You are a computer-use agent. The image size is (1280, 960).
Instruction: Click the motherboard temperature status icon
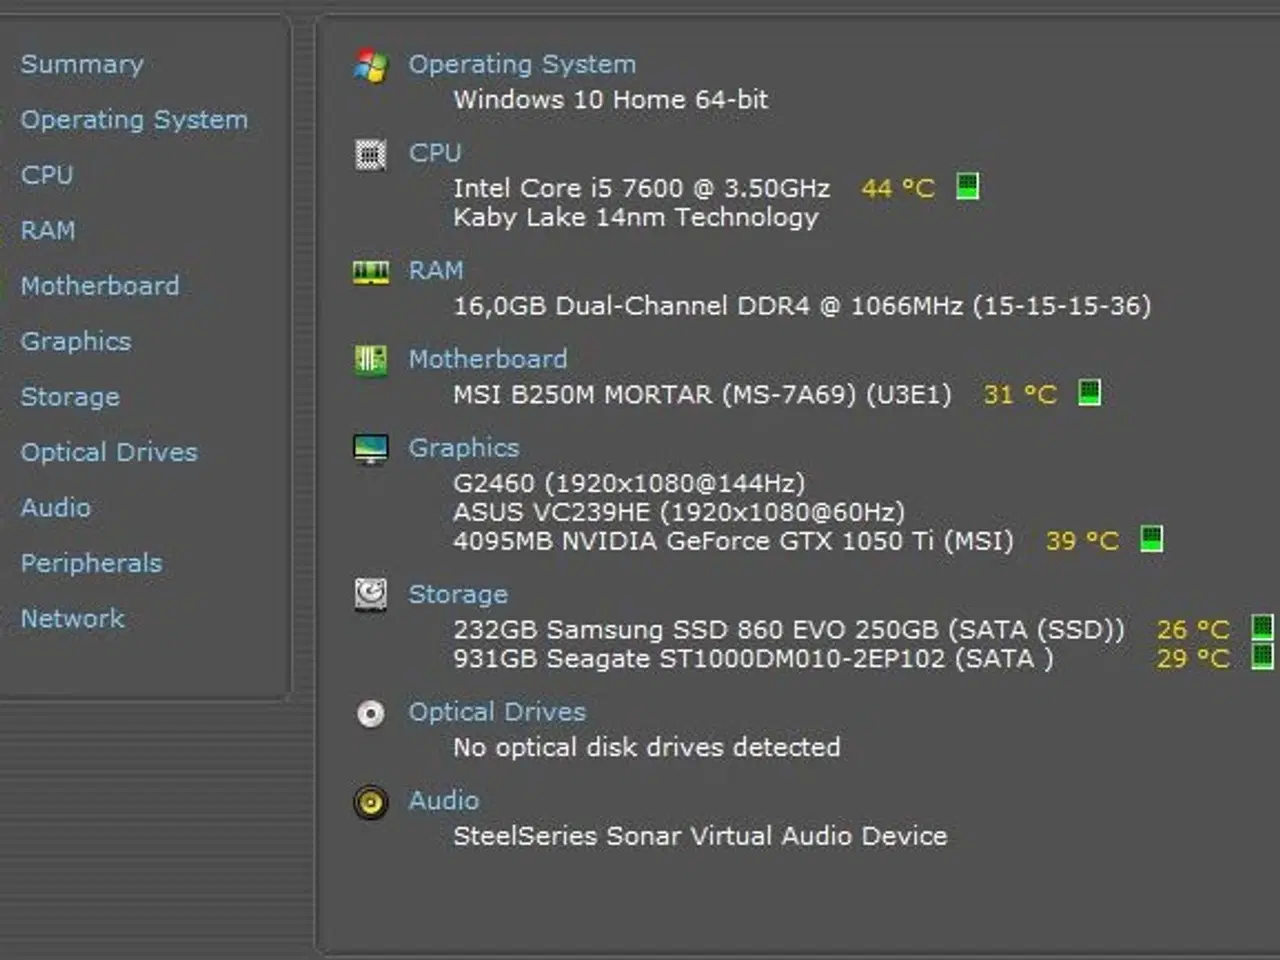click(x=1089, y=392)
